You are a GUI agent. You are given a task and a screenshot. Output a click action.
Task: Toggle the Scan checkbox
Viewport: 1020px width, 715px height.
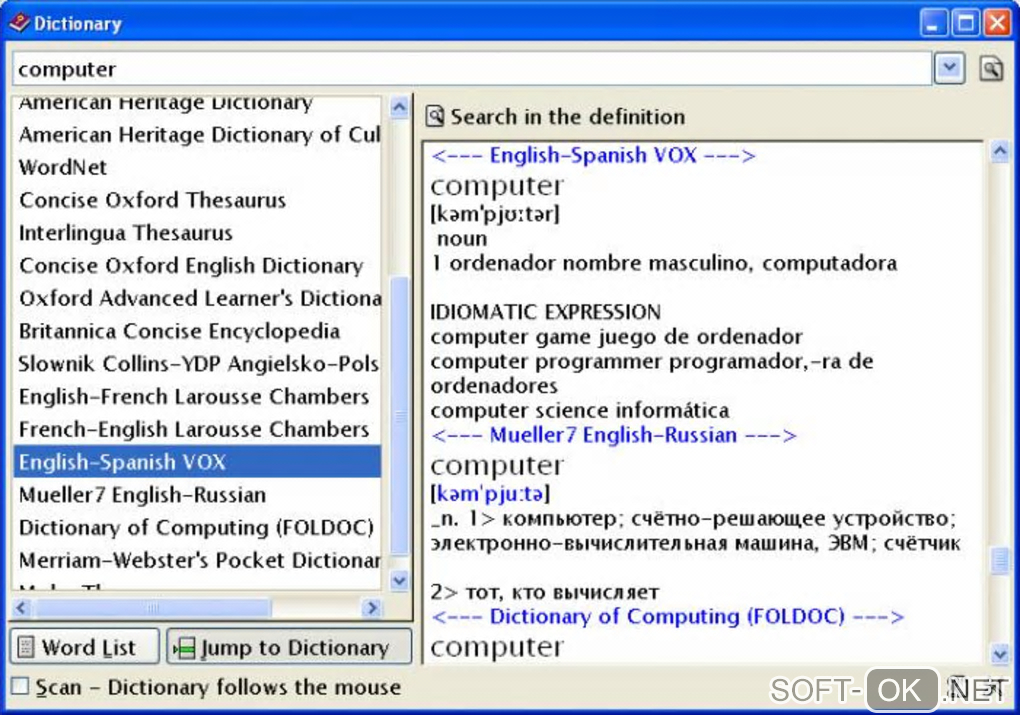coord(20,686)
